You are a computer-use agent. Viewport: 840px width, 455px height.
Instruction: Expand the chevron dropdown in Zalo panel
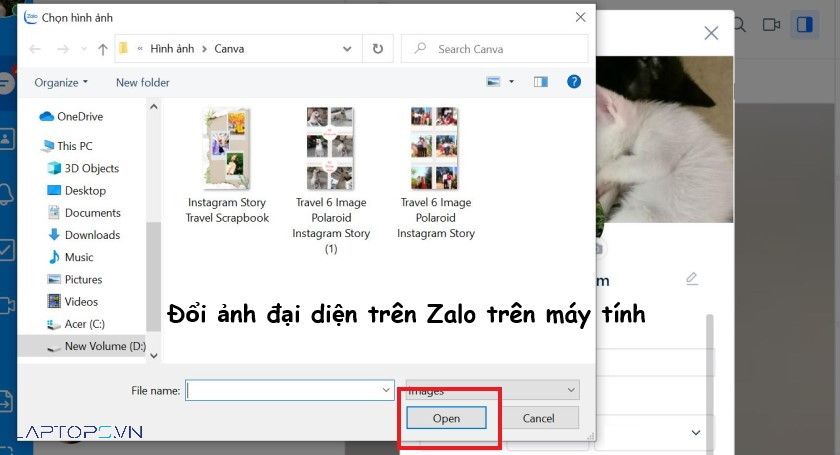pos(695,432)
